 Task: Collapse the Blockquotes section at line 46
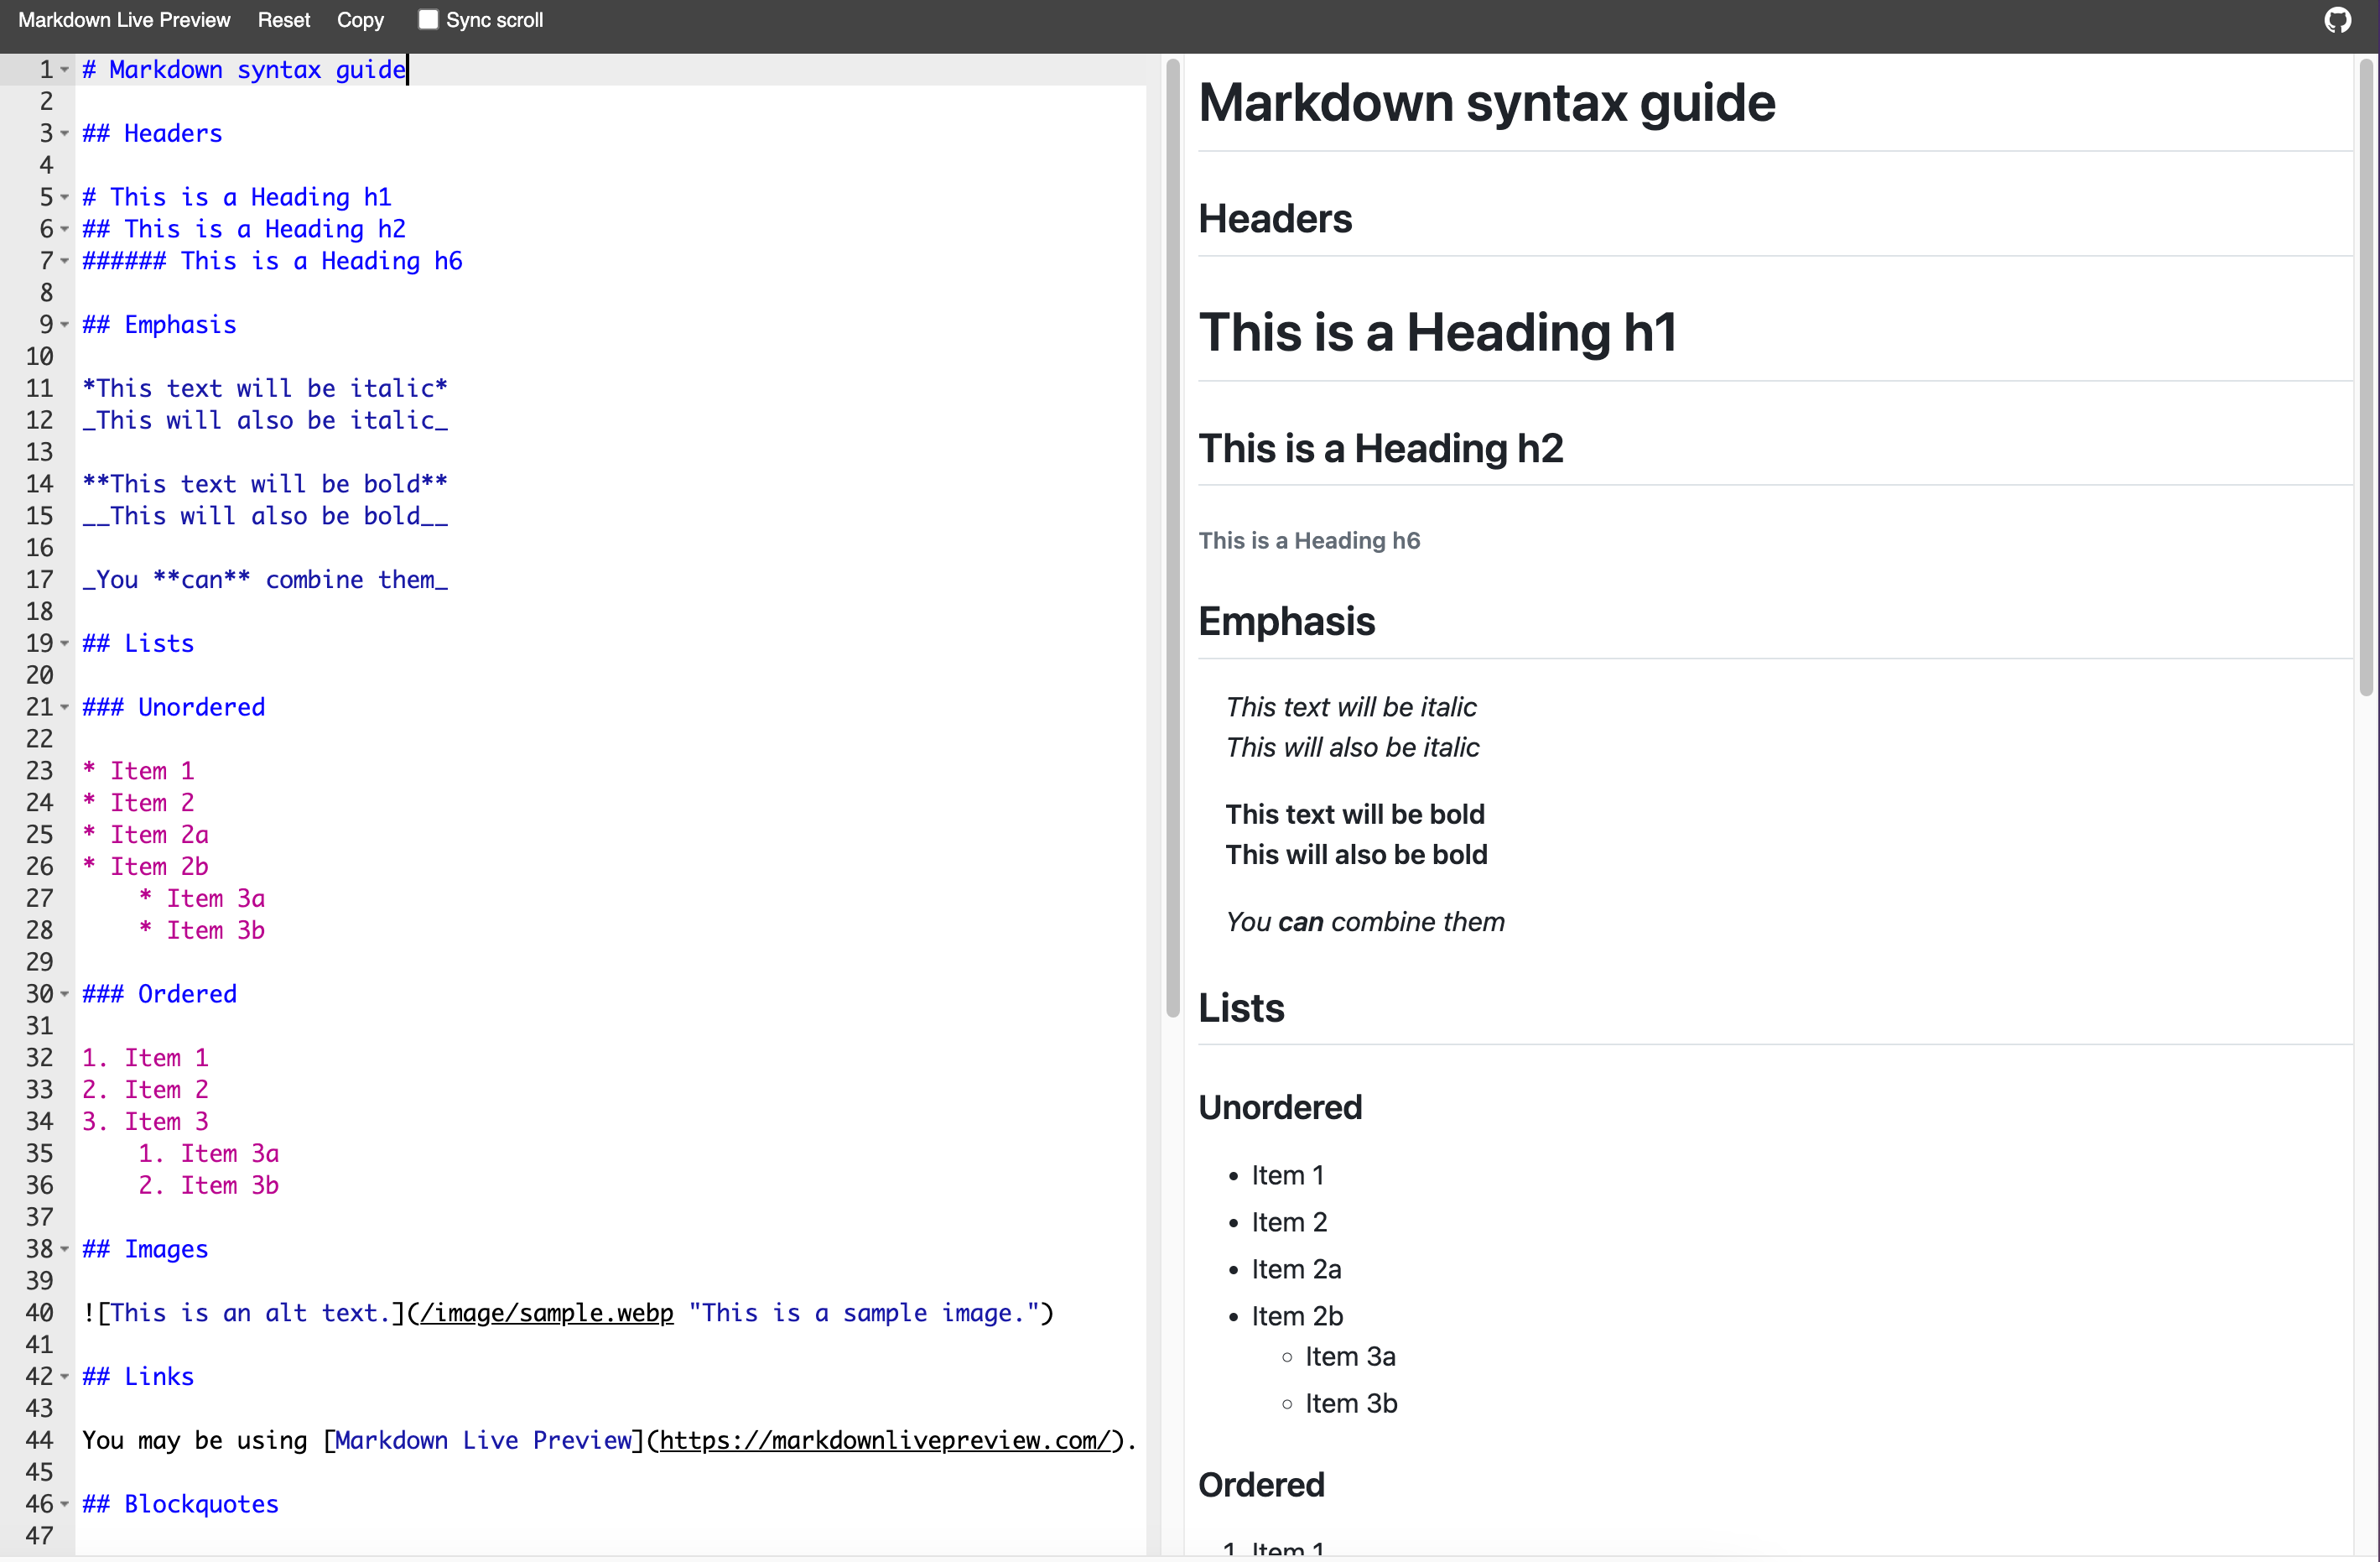click(65, 1505)
